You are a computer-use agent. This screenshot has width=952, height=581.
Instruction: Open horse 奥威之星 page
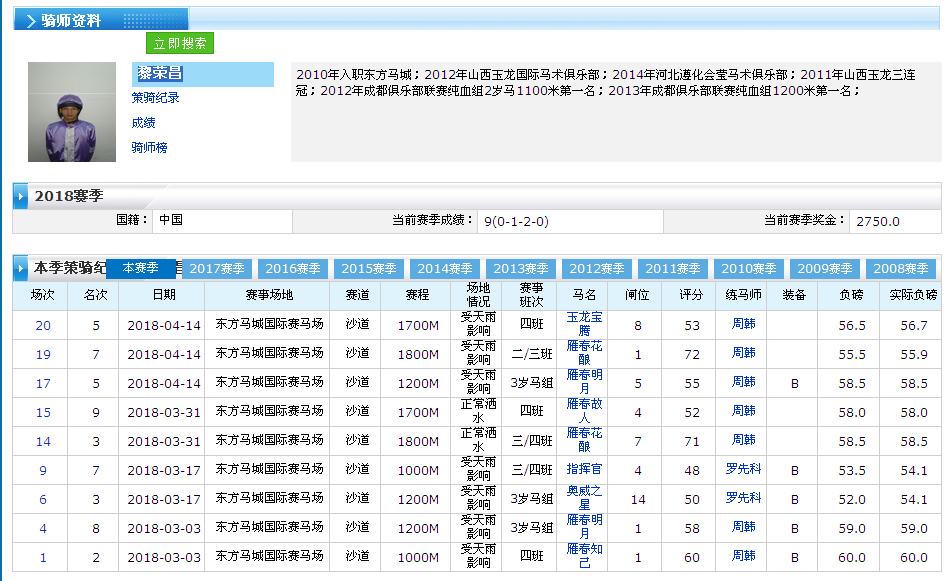585,498
